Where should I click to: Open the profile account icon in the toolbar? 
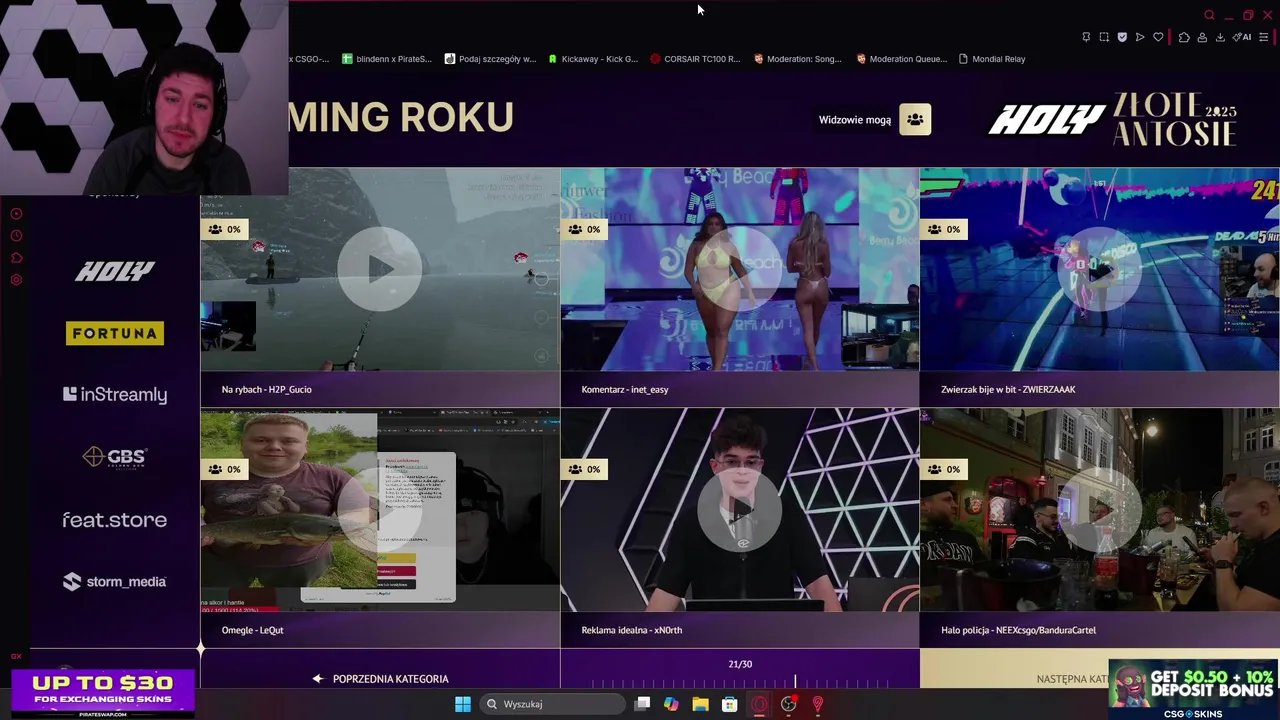tap(1202, 37)
